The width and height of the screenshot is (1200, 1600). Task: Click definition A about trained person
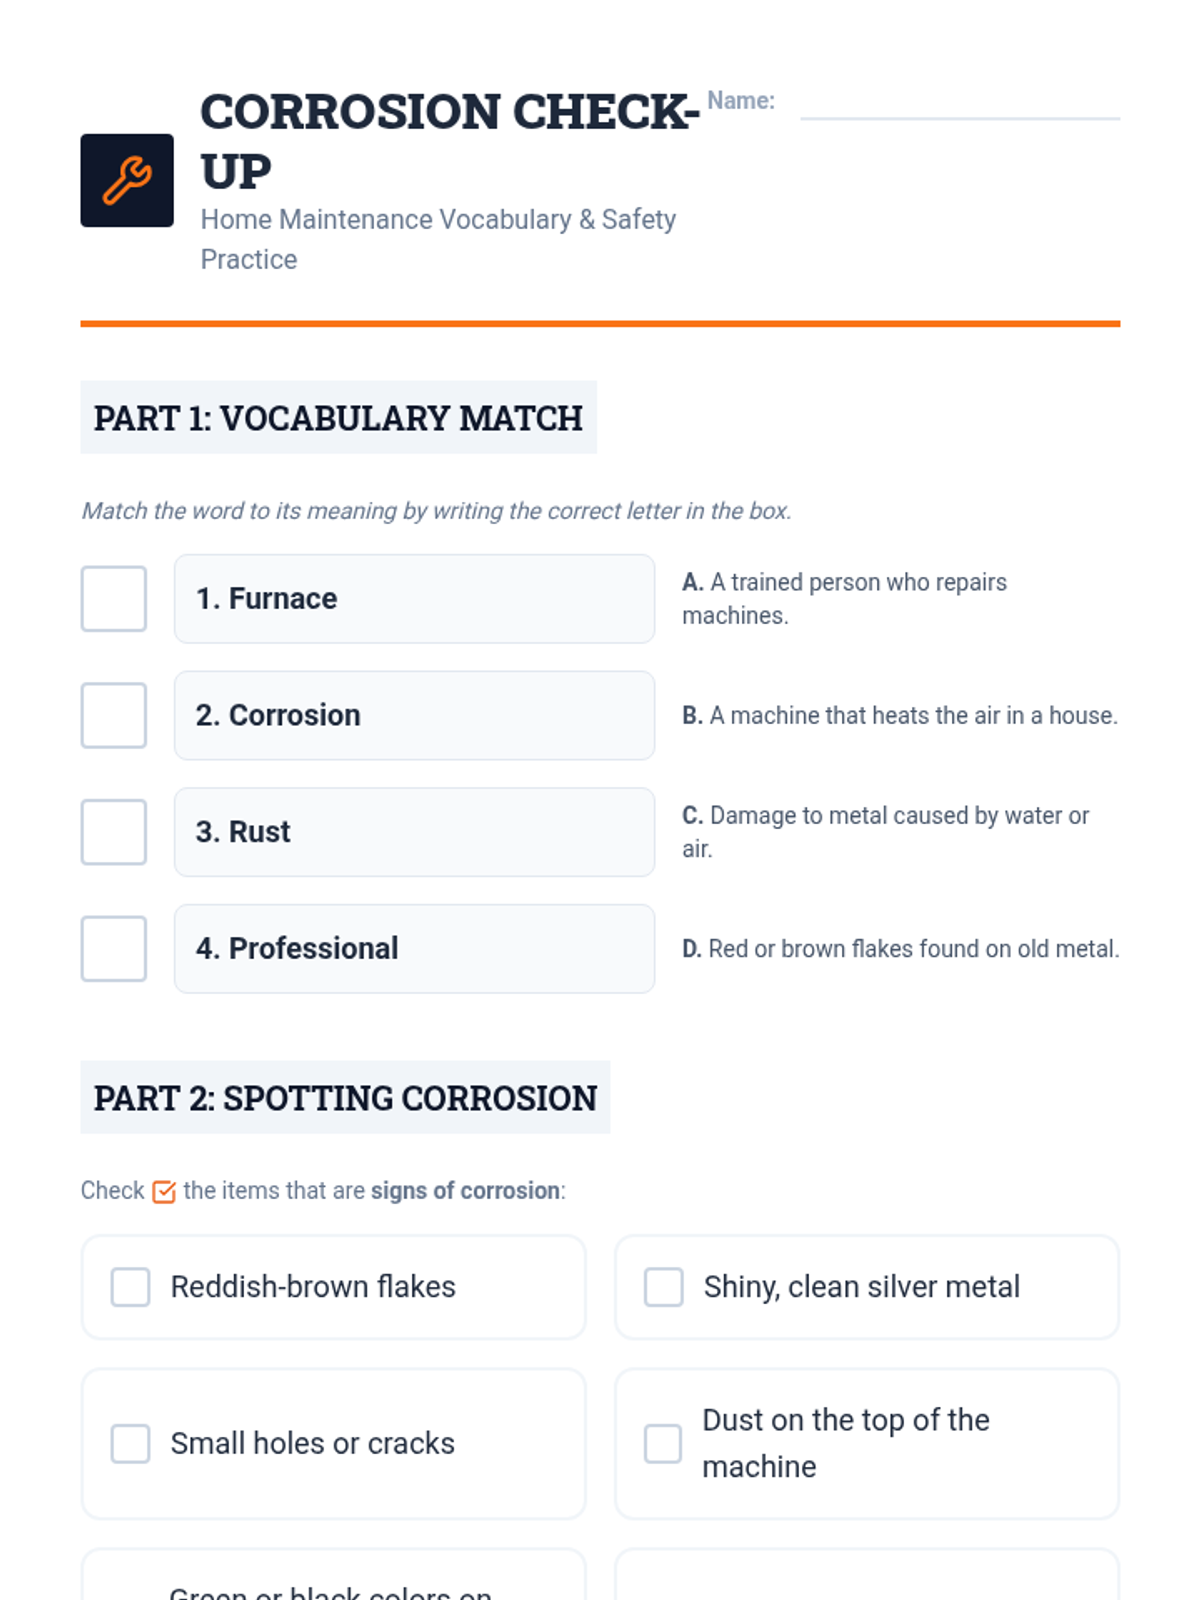[x=845, y=599]
